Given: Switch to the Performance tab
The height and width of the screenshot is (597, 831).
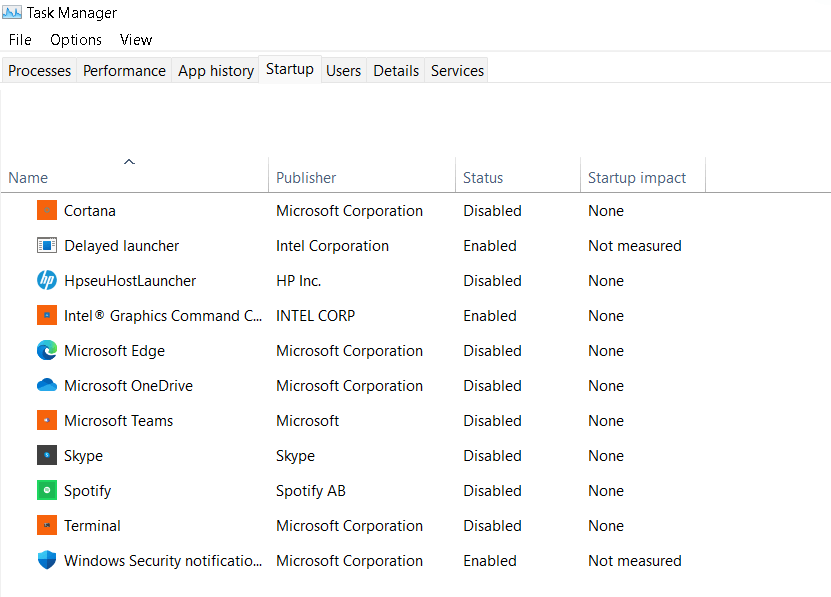Looking at the screenshot, I should [124, 70].
